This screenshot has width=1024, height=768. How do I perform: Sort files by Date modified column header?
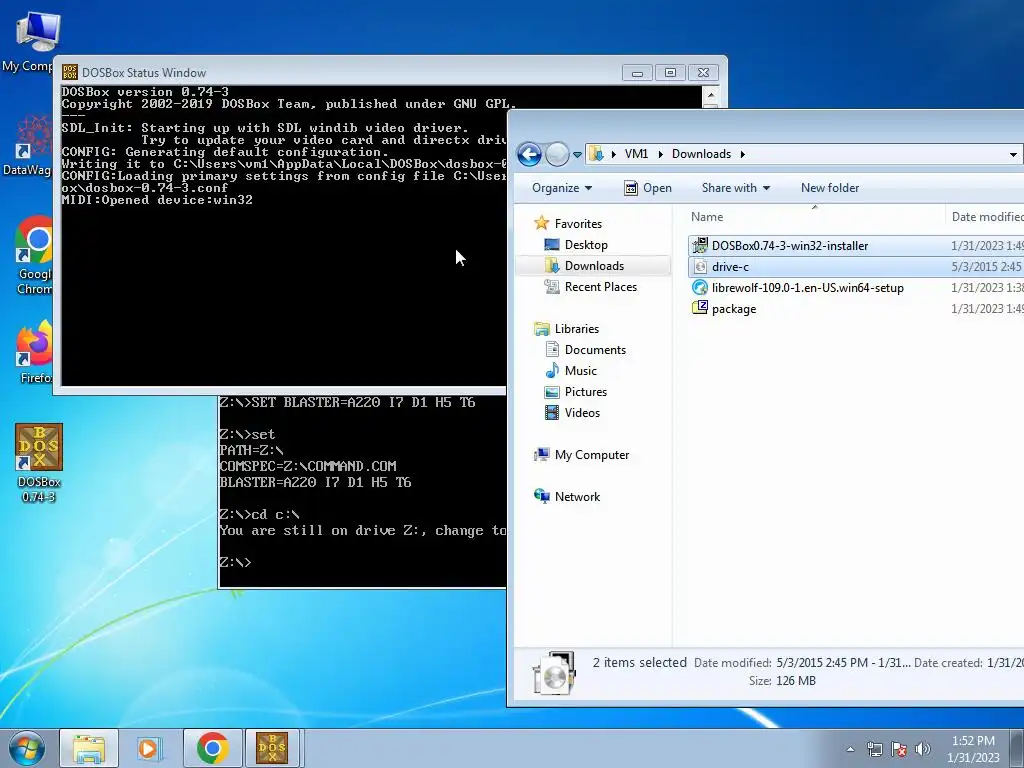986,217
